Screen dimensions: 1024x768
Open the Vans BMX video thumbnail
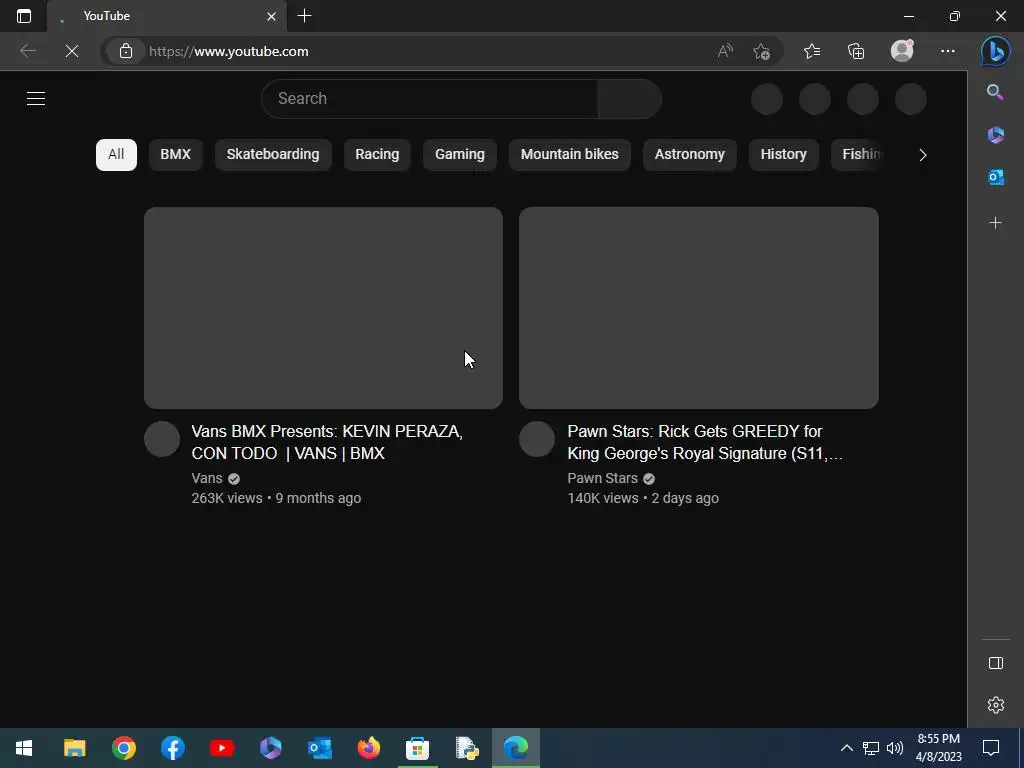[323, 308]
